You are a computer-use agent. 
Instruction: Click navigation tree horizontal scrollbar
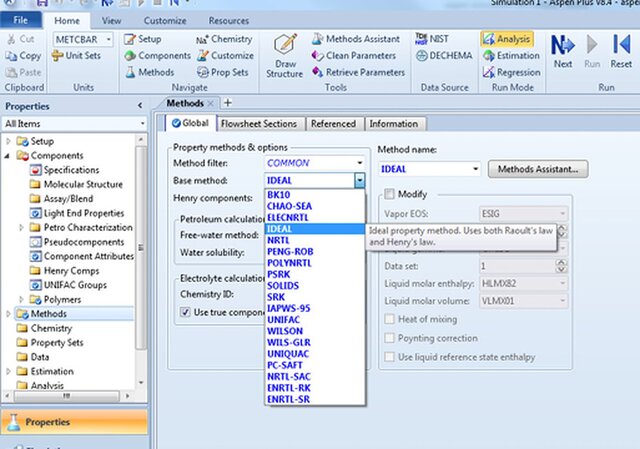click(67, 396)
